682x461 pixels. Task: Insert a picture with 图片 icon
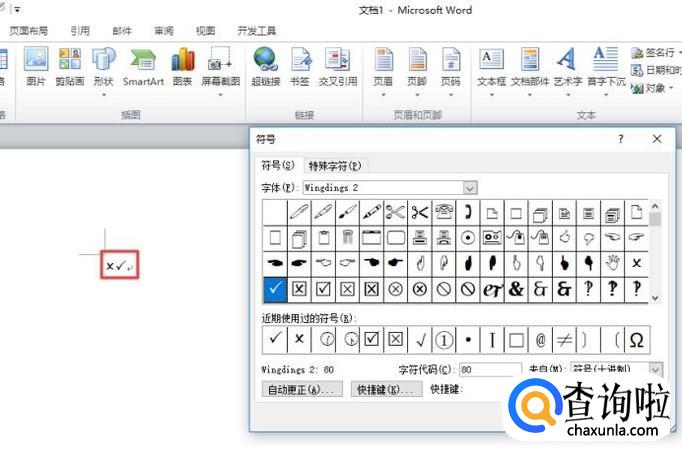click(x=36, y=67)
